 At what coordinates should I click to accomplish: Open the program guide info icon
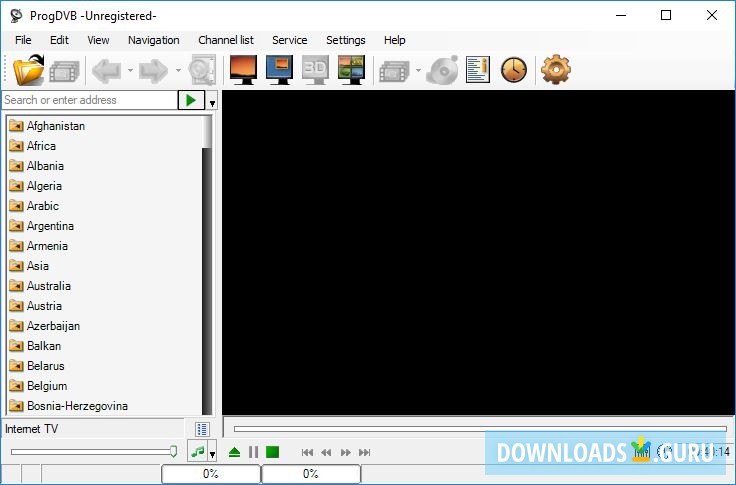(478, 70)
